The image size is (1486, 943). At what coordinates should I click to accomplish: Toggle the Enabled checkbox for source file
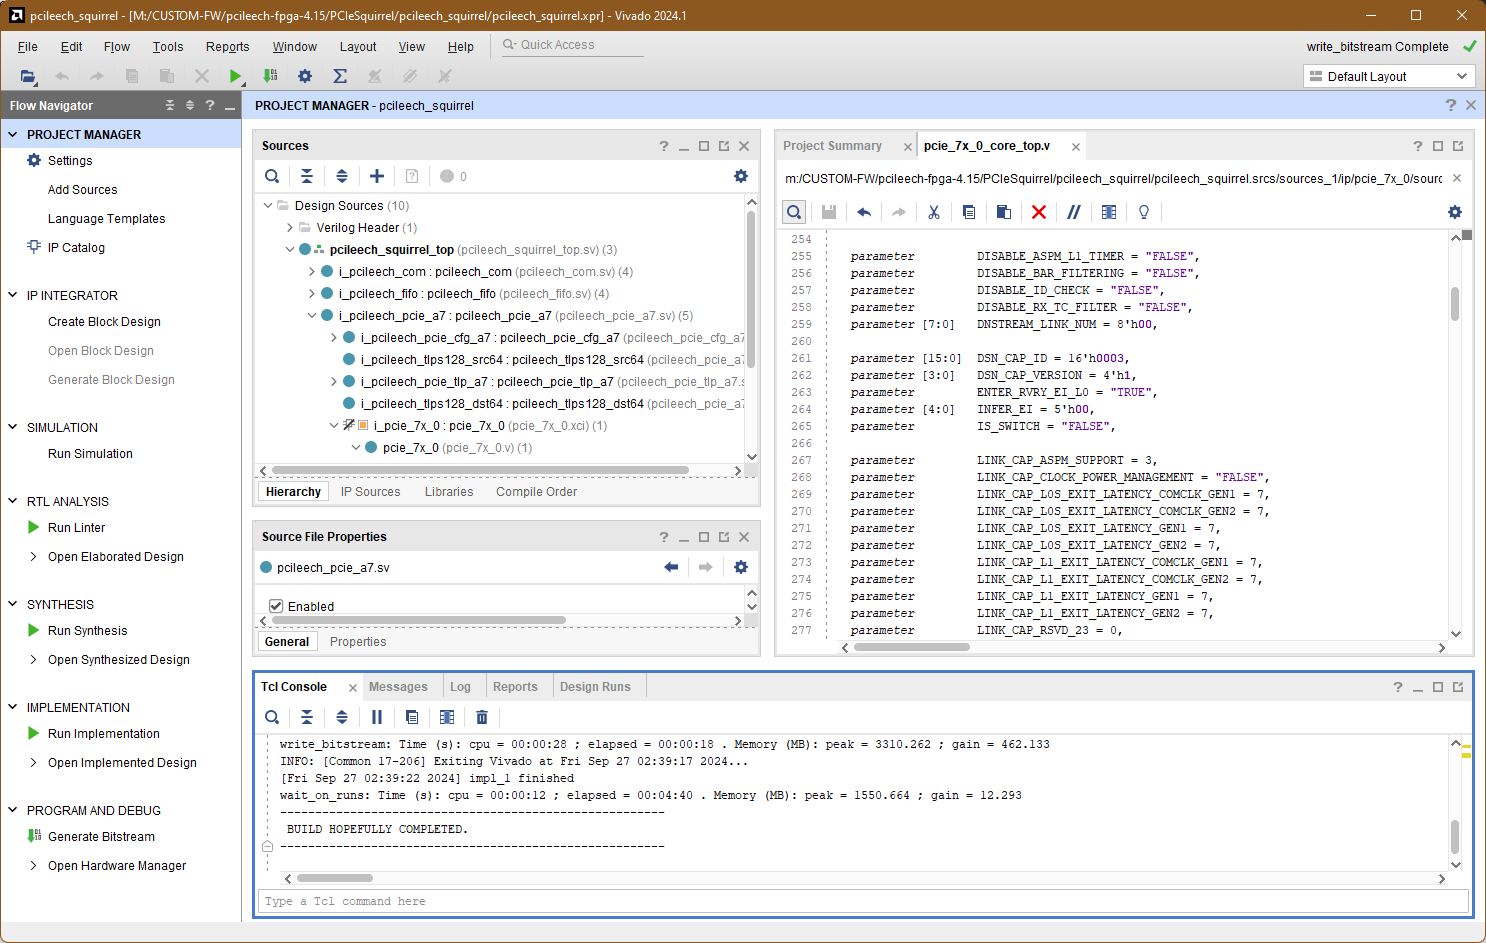pos(276,606)
